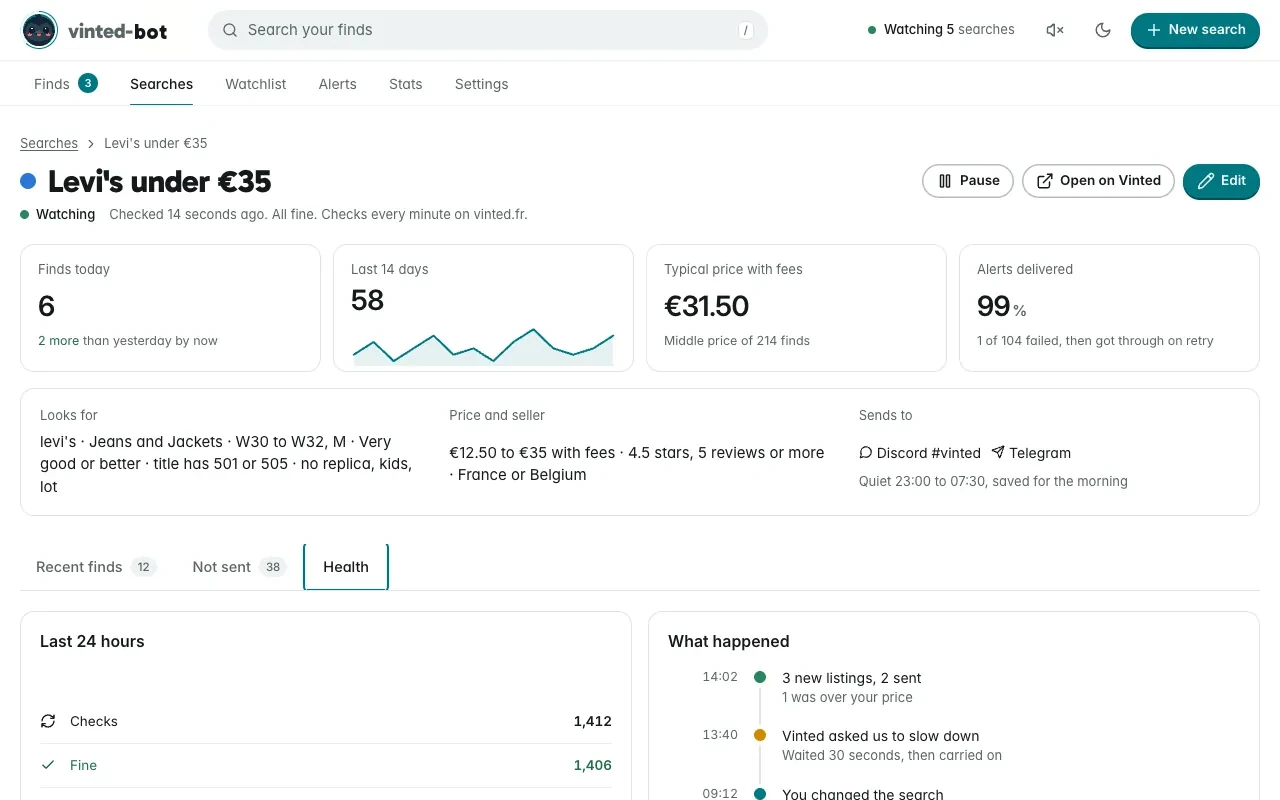
Task: Click the 13:40 amber timeline marker
Action: 760,735
